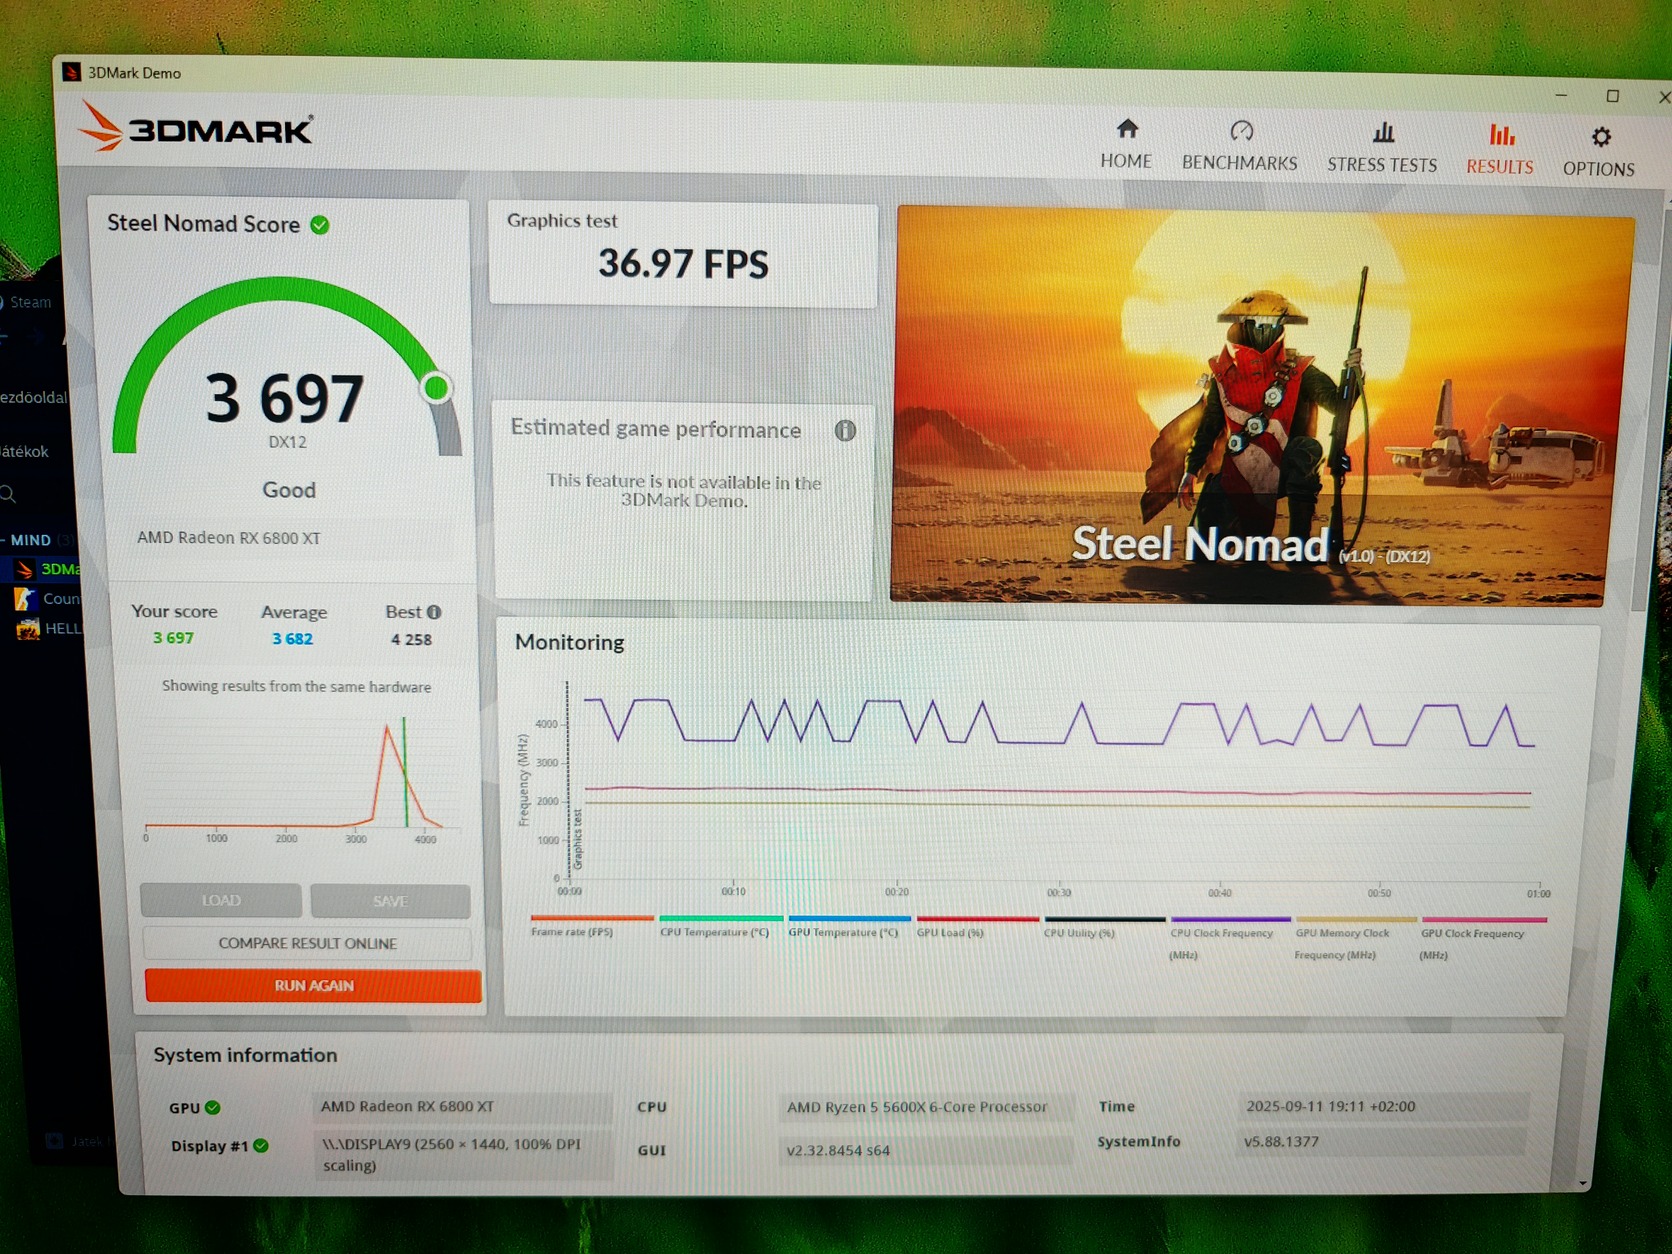Open the HOME section

[1126, 145]
